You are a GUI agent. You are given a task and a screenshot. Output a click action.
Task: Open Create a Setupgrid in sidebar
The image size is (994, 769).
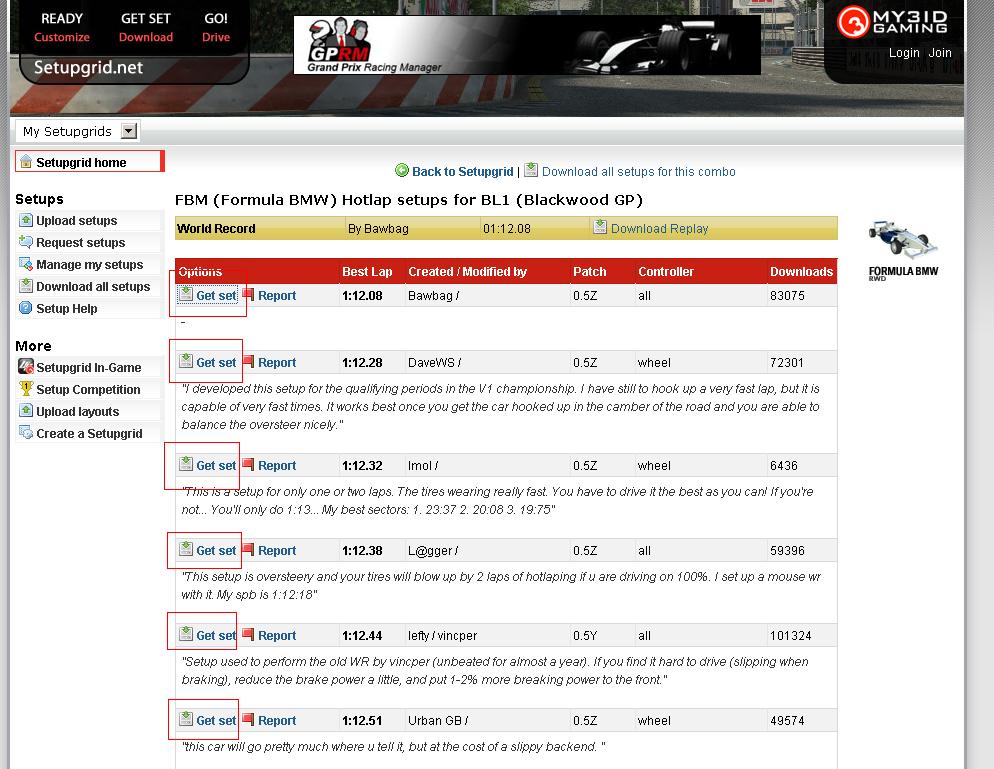[89, 434]
